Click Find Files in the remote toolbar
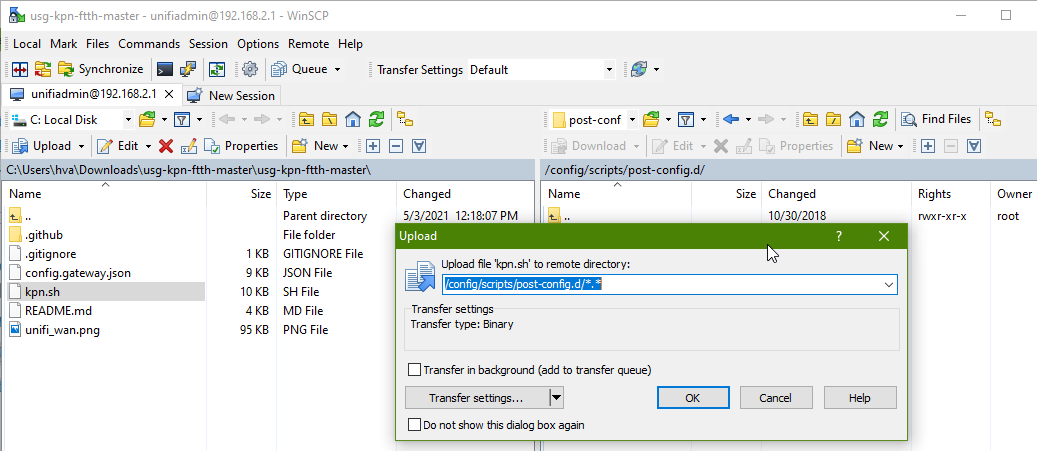This screenshot has width=1037, height=451. [x=937, y=119]
